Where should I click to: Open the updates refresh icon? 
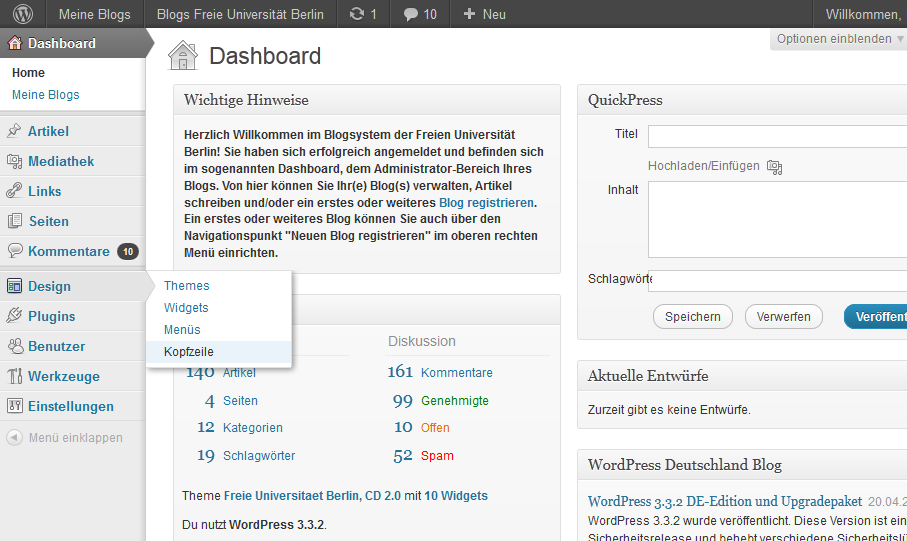coord(357,14)
